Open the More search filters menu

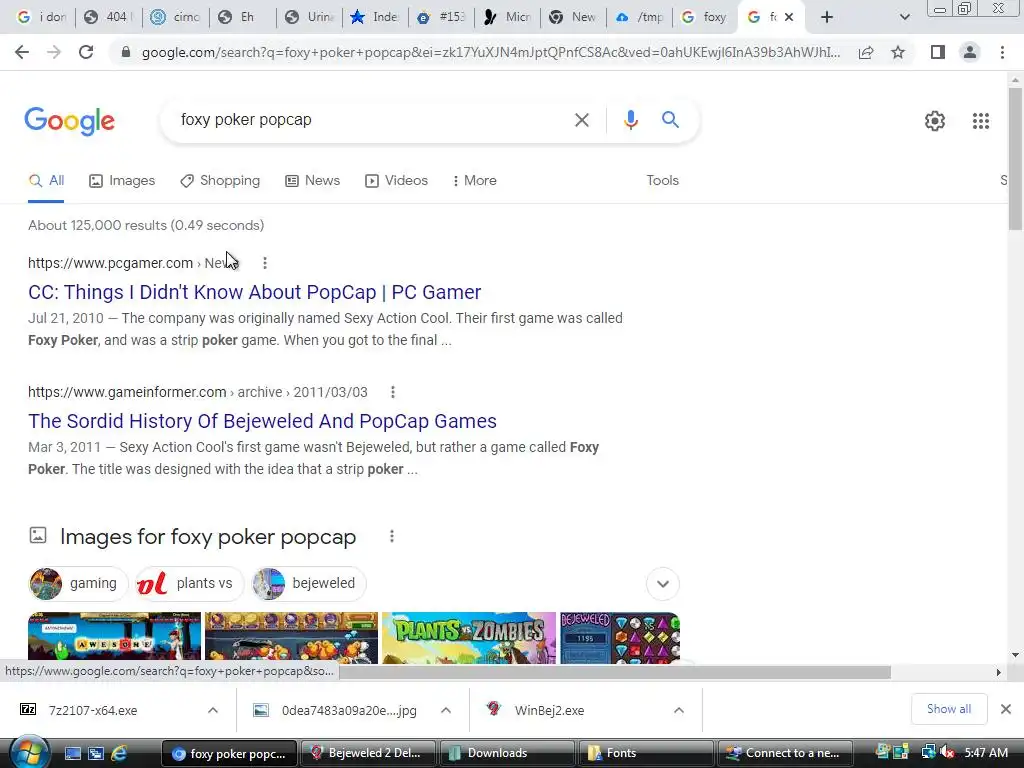[x=475, y=180]
